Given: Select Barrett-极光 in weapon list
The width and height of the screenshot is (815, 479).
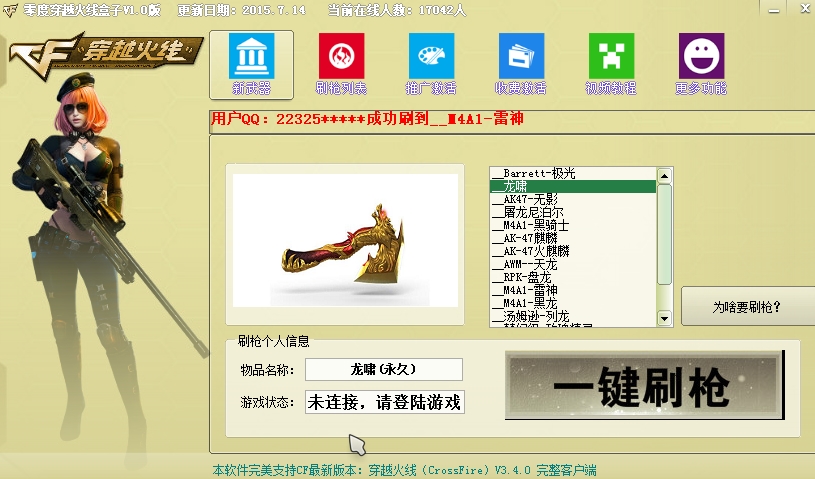Looking at the screenshot, I should click(573, 174).
